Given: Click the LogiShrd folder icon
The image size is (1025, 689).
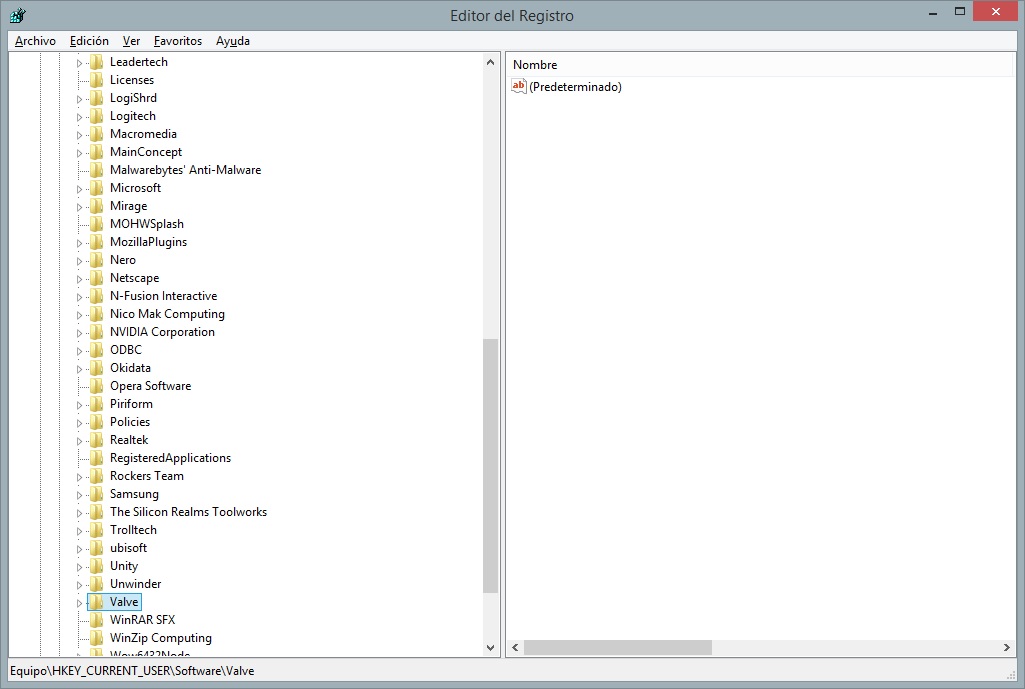Looking at the screenshot, I should [x=97, y=98].
